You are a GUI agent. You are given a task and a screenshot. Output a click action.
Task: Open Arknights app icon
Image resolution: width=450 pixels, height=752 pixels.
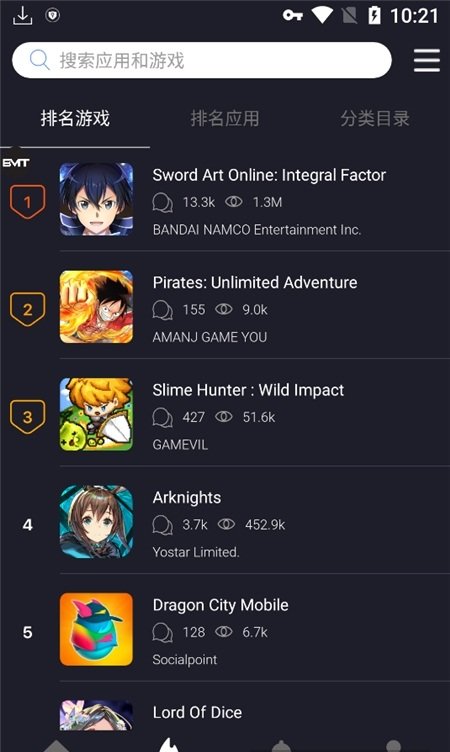point(96,521)
